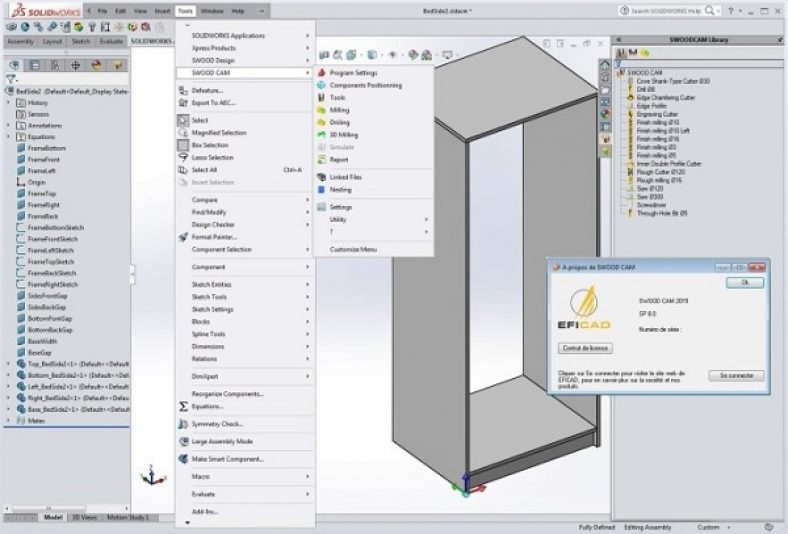Click the Linked Files icon
Image resolution: width=788 pixels, height=534 pixels.
322,177
